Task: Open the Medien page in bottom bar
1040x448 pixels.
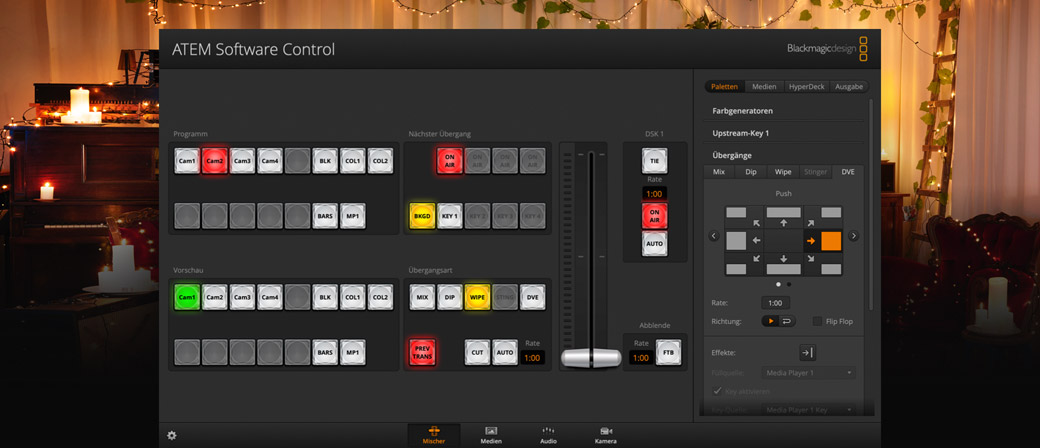Action: tap(491, 434)
